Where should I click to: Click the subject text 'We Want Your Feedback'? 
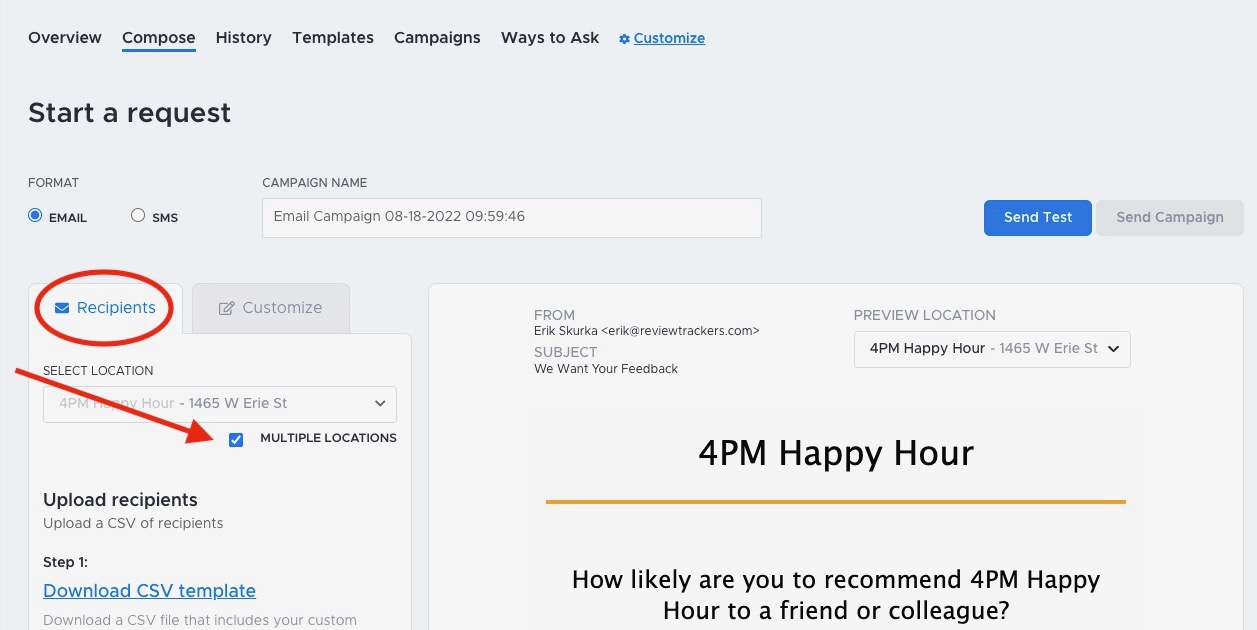606,369
